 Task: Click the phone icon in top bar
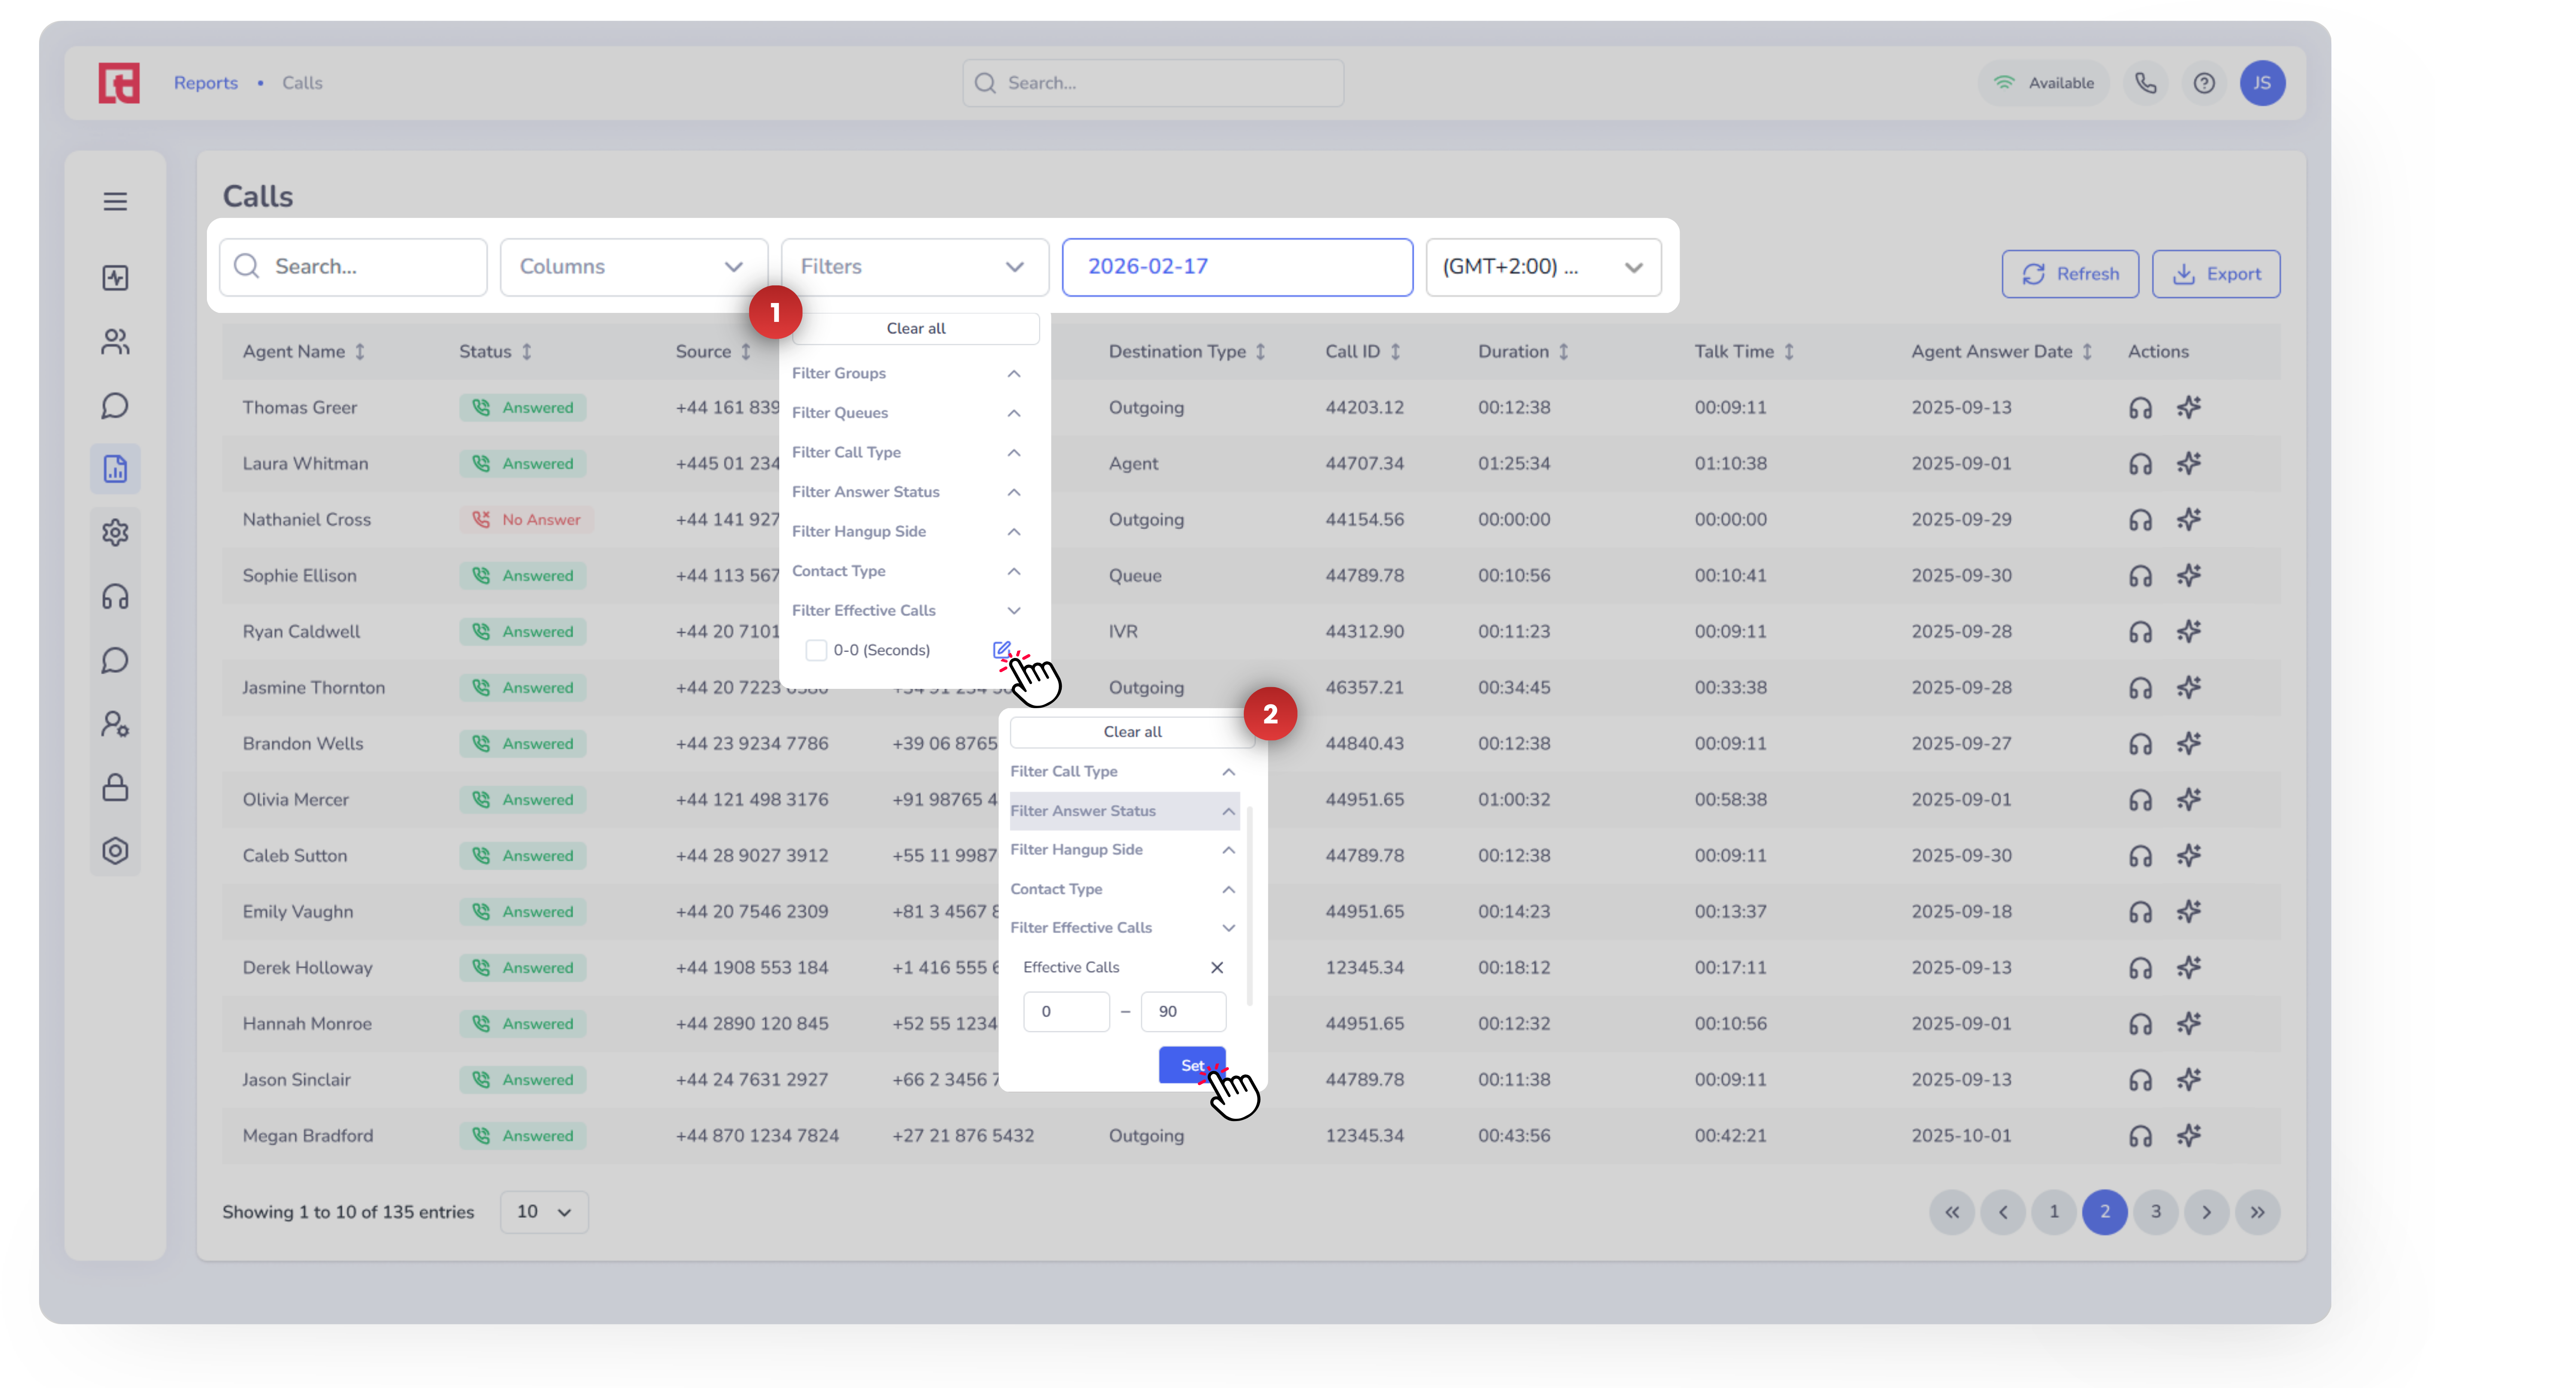pyautogui.click(x=2146, y=83)
